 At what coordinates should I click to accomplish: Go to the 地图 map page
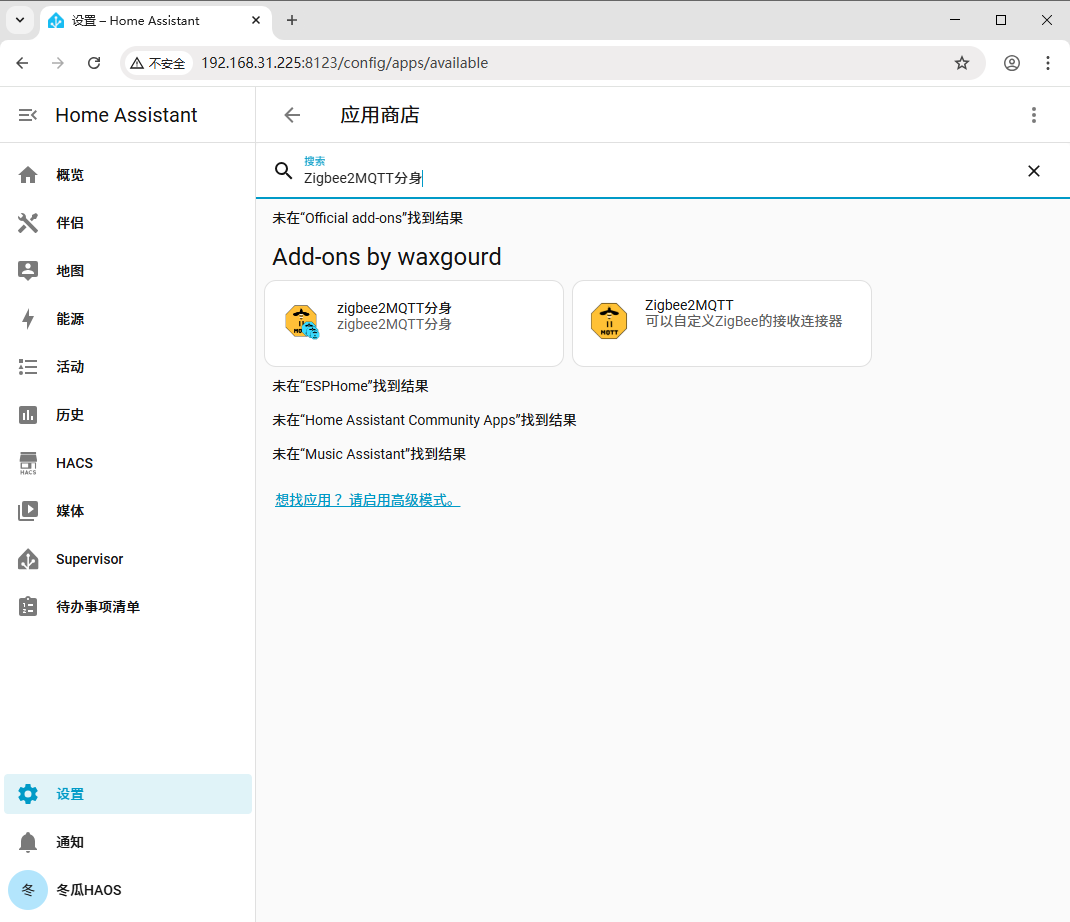[x=128, y=271]
